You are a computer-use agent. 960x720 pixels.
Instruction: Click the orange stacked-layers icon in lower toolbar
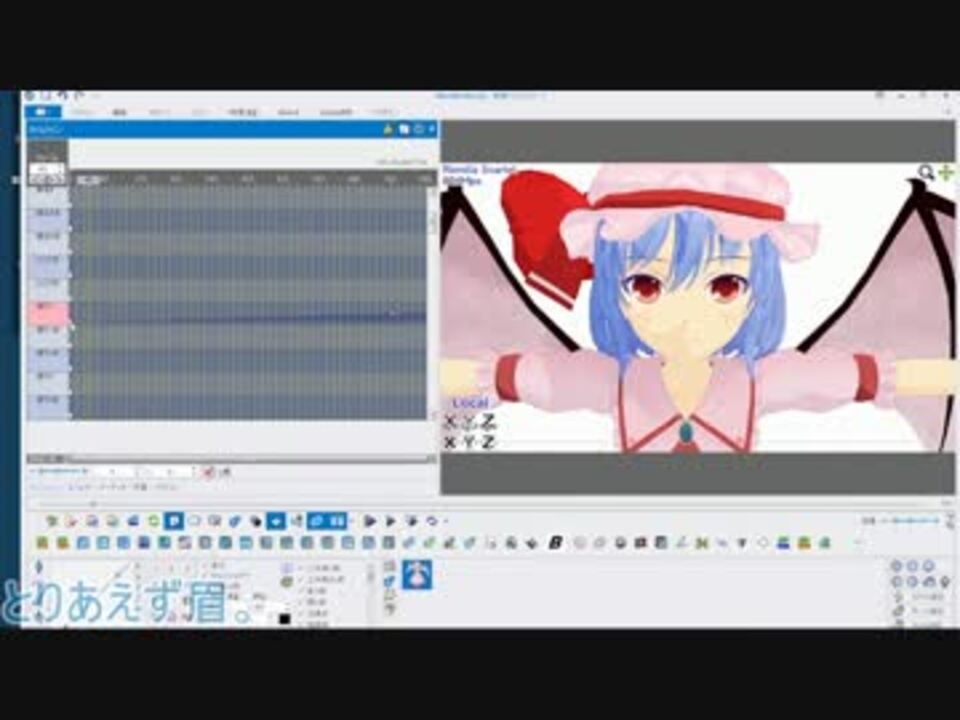804,542
